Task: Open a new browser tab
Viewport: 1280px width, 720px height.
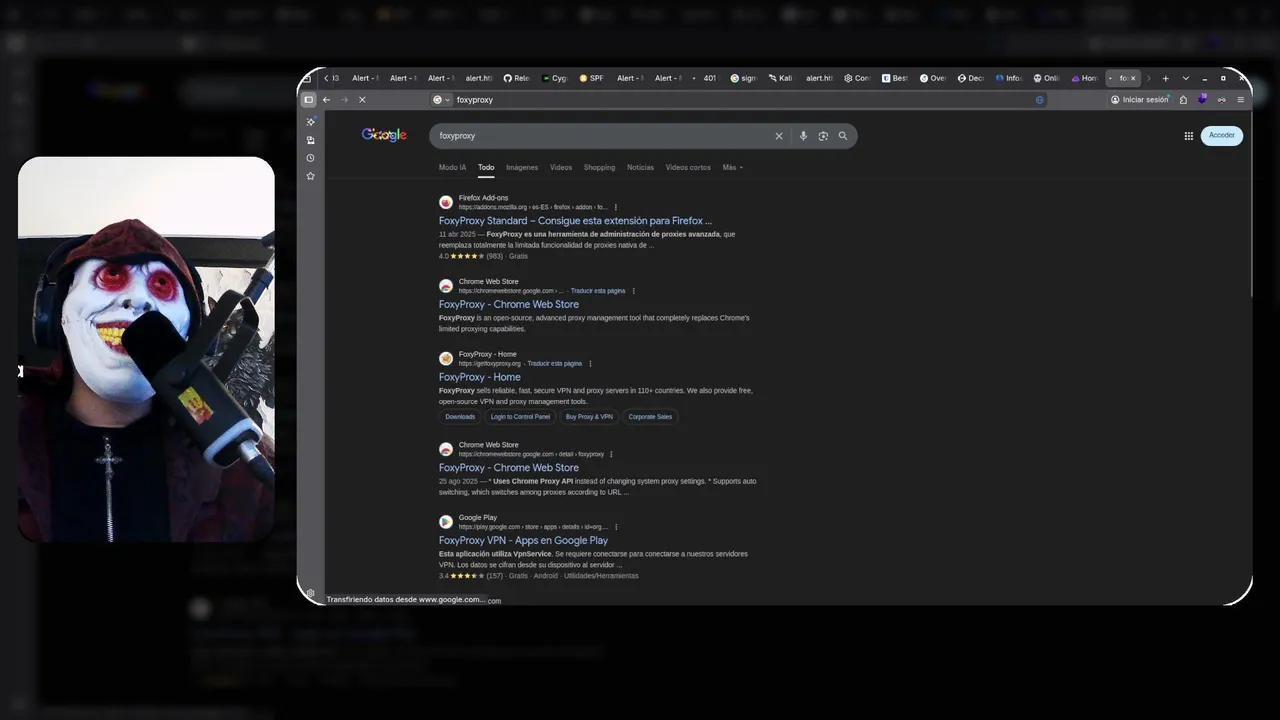Action: [x=1165, y=78]
